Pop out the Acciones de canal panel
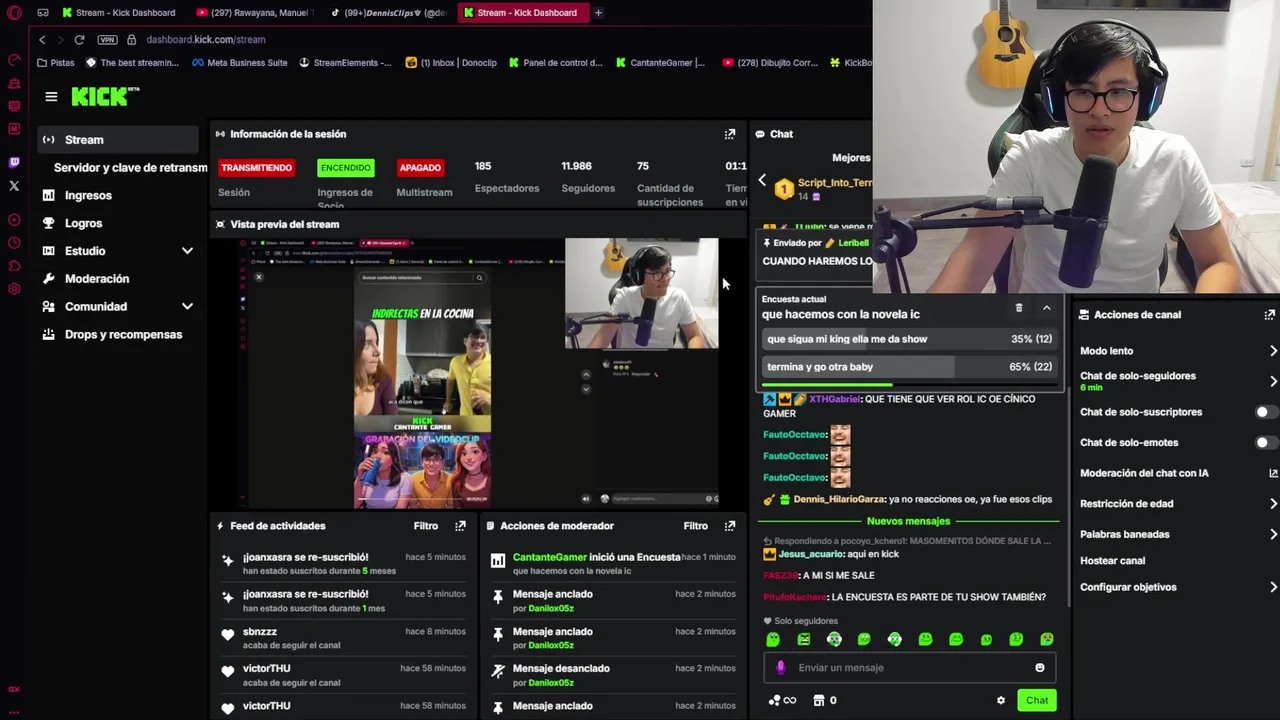The height and width of the screenshot is (720, 1280). (1269, 315)
